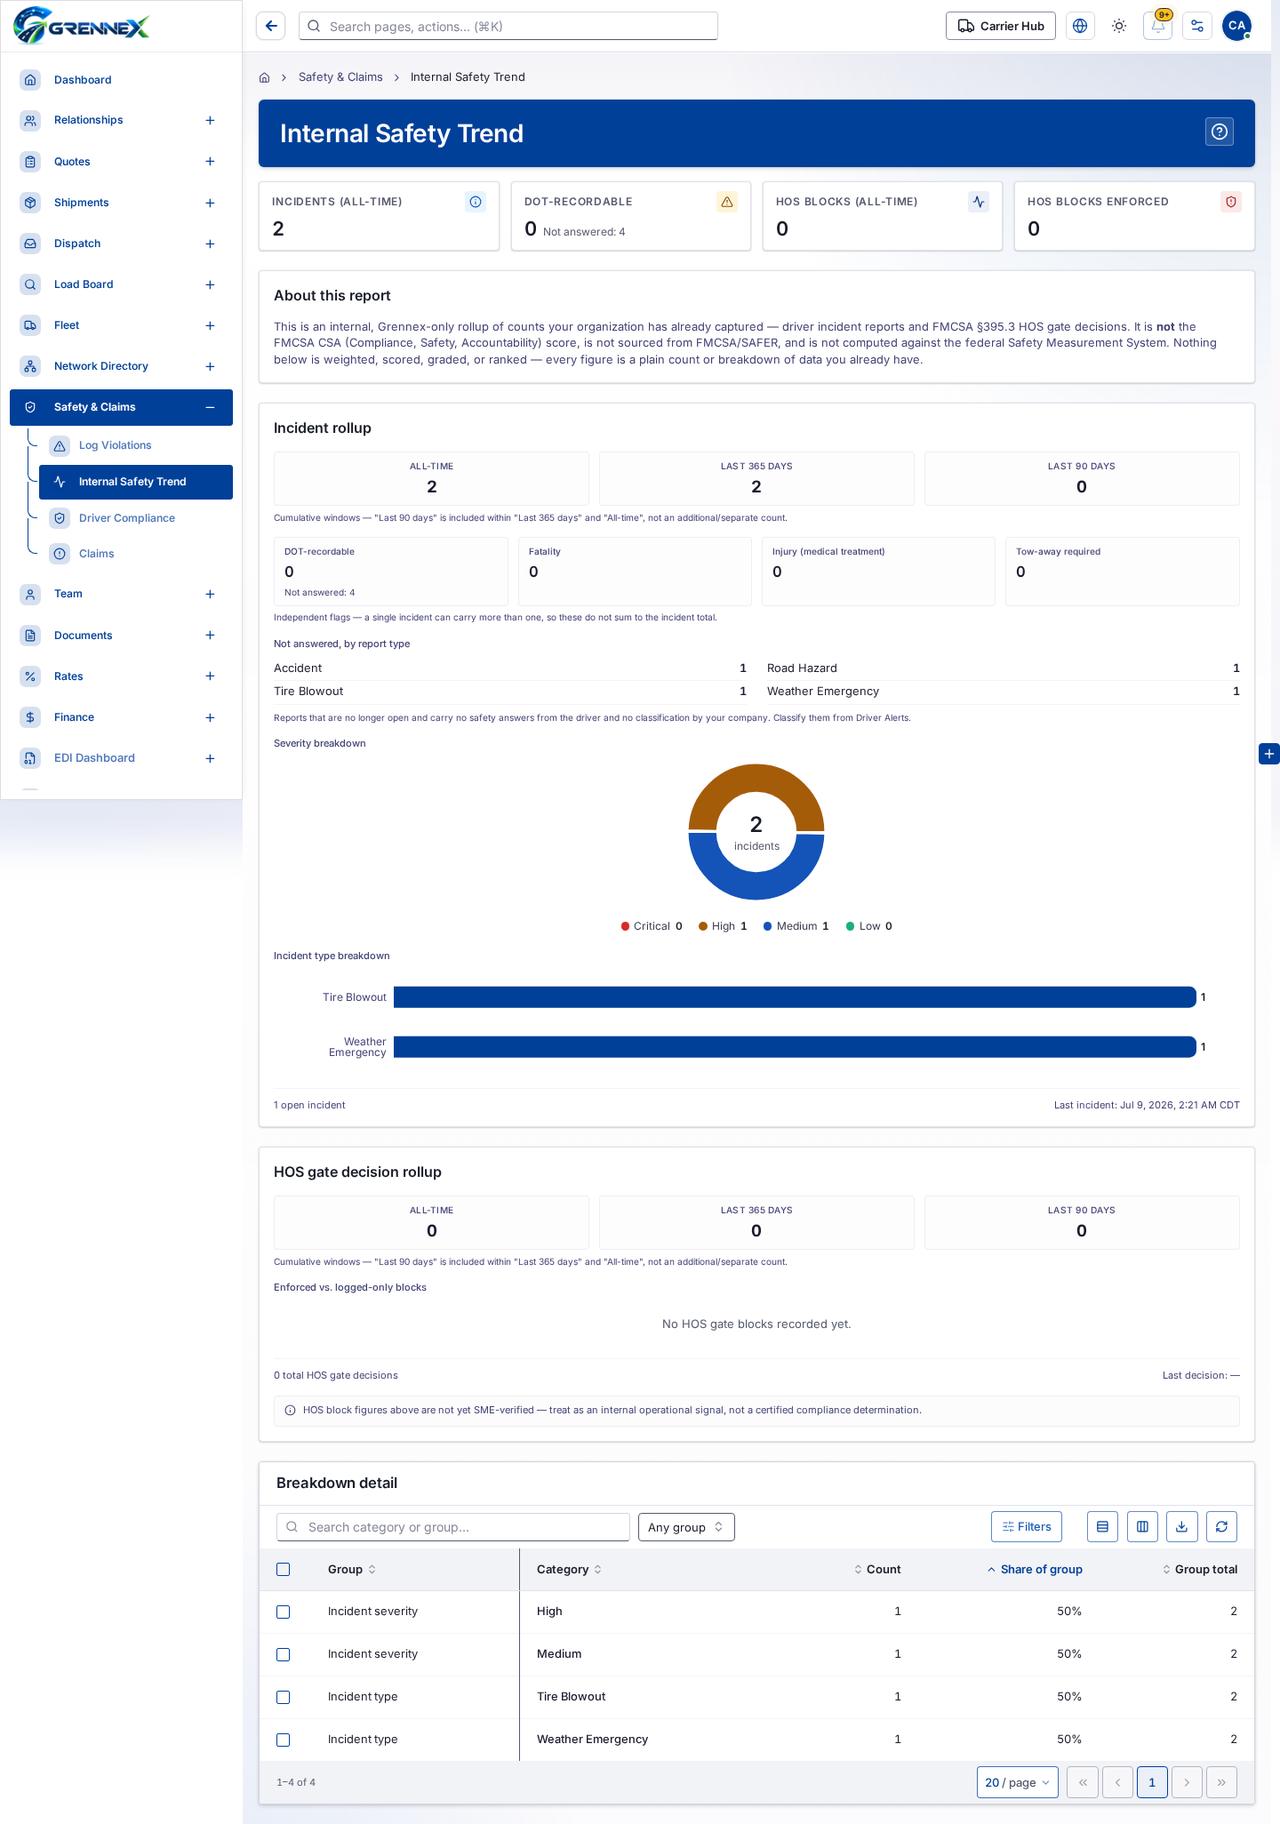Open the CA user avatar menu
The height and width of the screenshot is (1824, 1280).
point(1237,26)
